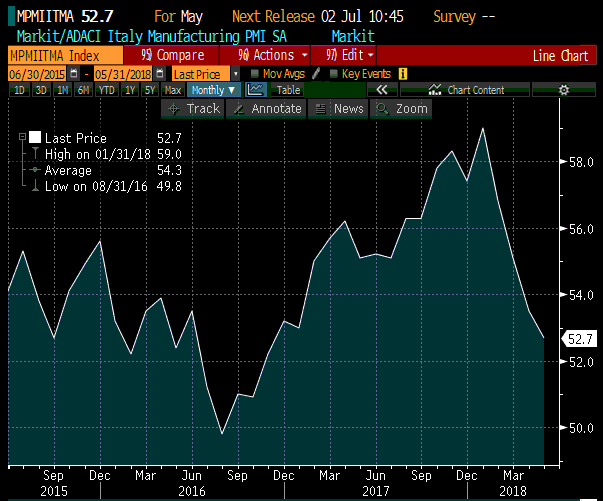Click the Markit source label

[353, 37]
